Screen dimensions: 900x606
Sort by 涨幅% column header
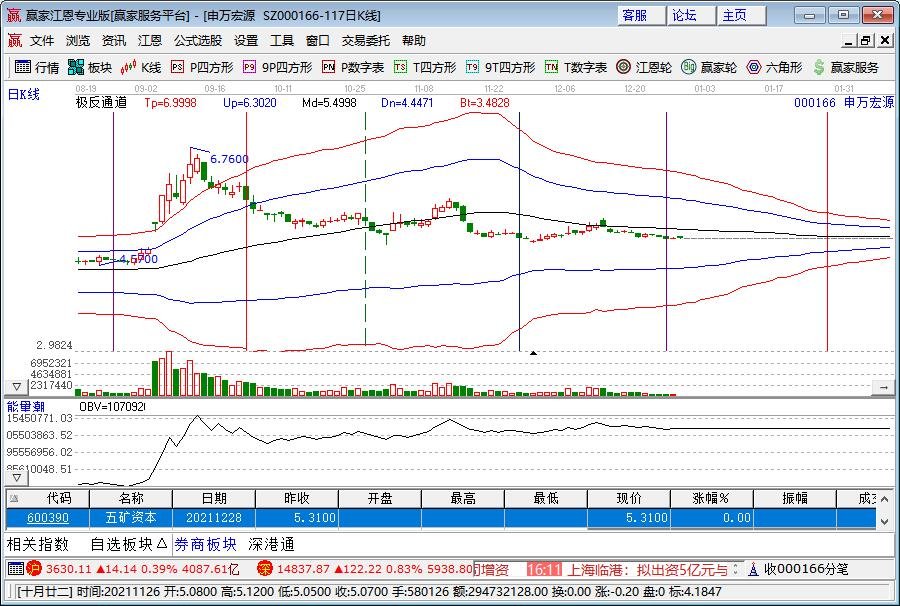pos(711,498)
